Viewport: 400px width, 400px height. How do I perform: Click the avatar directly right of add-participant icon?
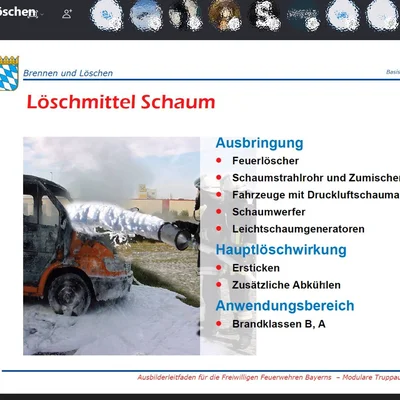coord(106,15)
